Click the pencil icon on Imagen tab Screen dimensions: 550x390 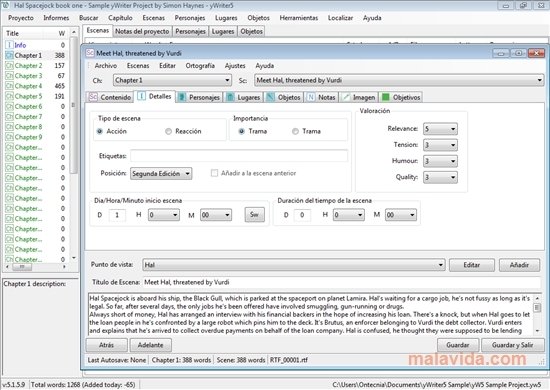346,97
